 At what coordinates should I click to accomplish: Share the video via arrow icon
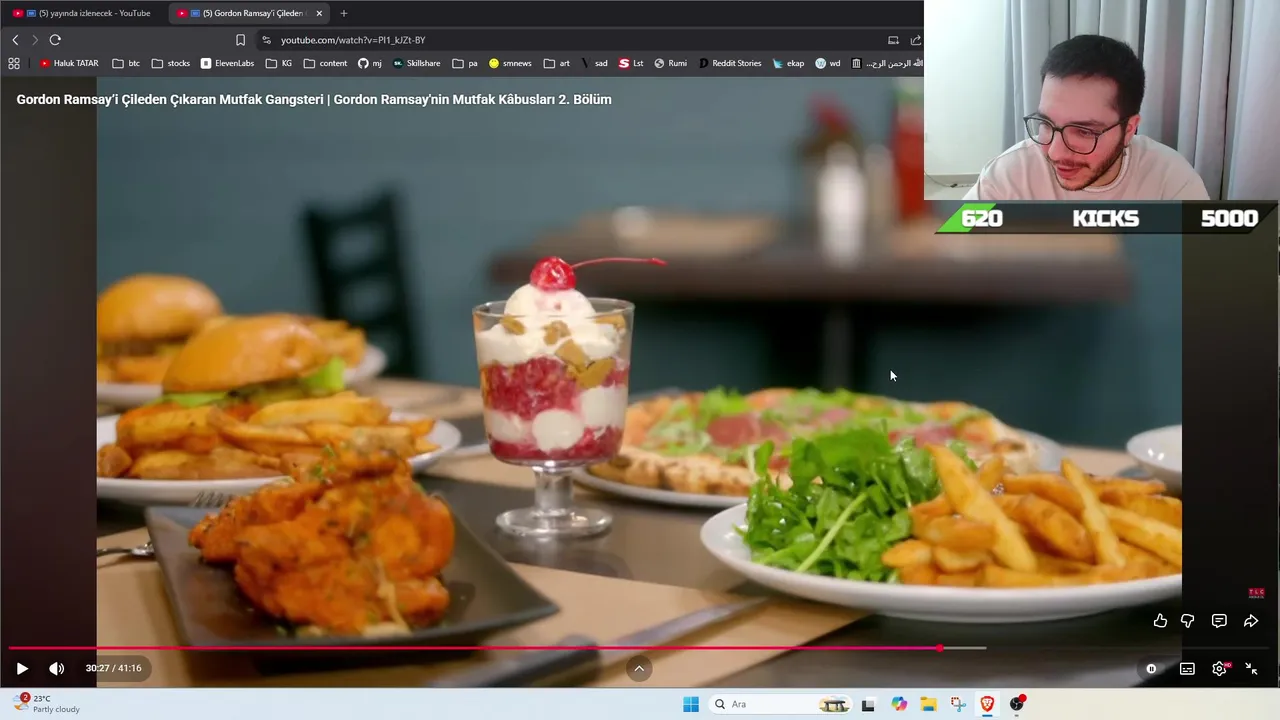click(1250, 621)
